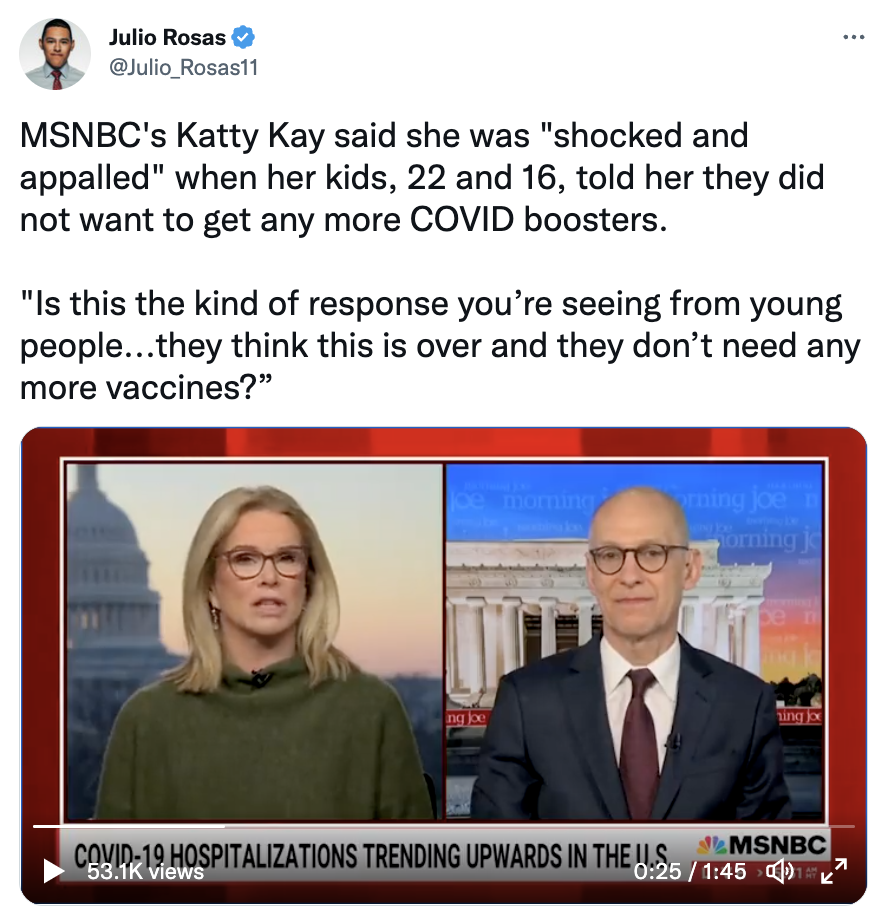Click the "shocked and appalled" tweet paragraph

[422, 177]
